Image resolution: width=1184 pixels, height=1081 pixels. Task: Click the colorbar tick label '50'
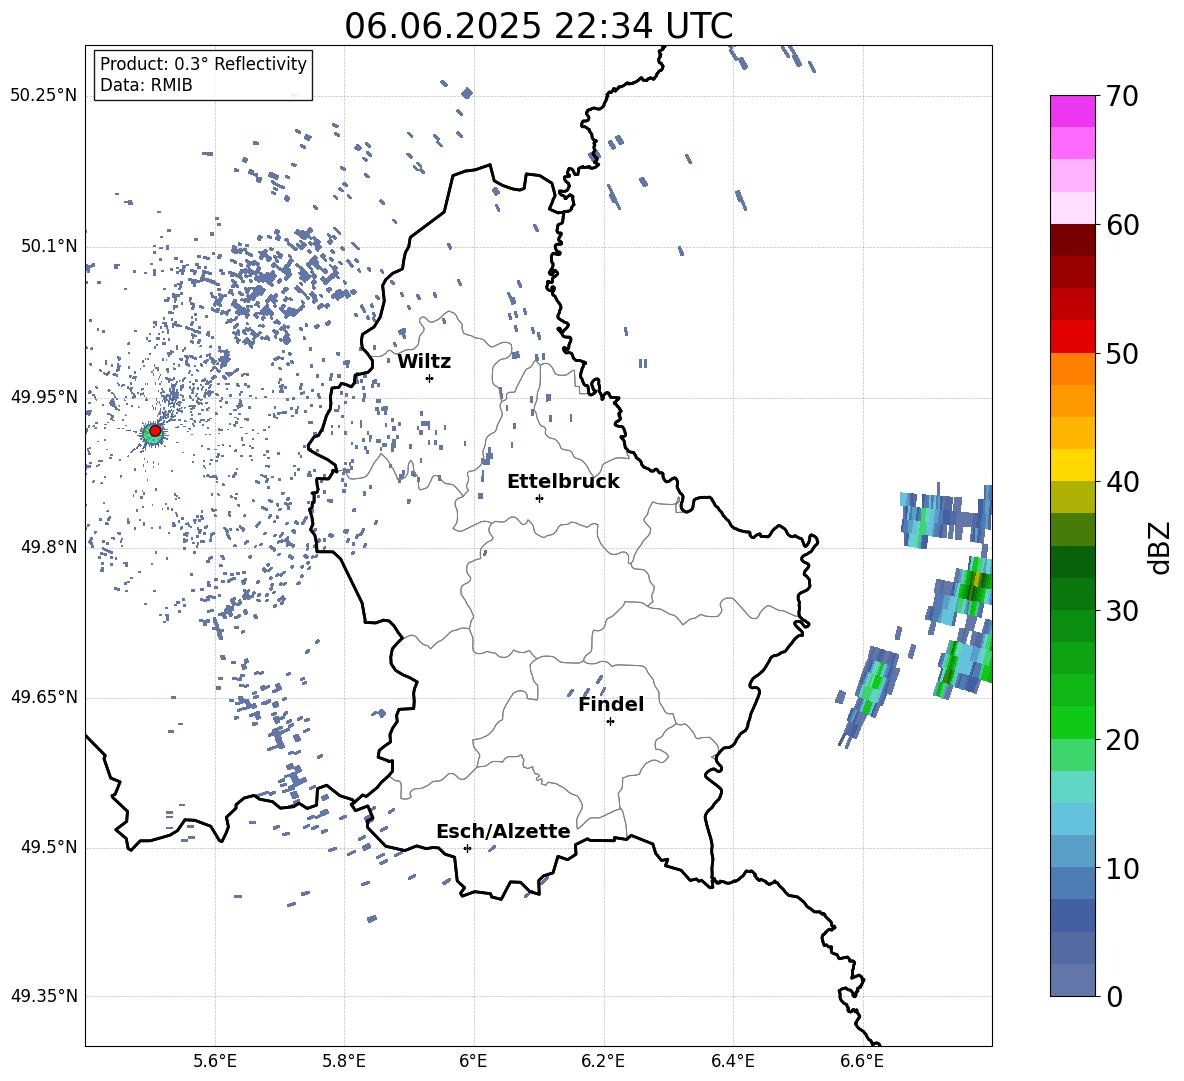pos(1122,353)
